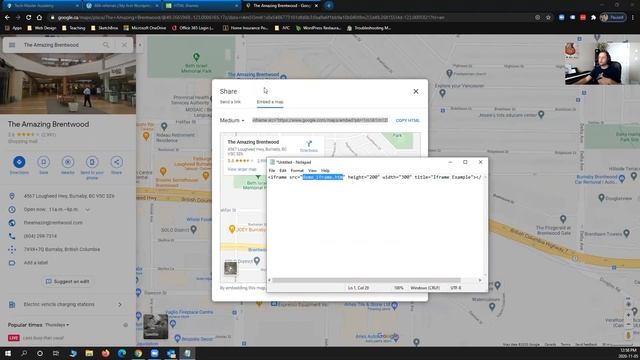This screenshot has height=360, width=640.
Task: Open the Microsoft OneDrive bookmark
Action: 144,28
